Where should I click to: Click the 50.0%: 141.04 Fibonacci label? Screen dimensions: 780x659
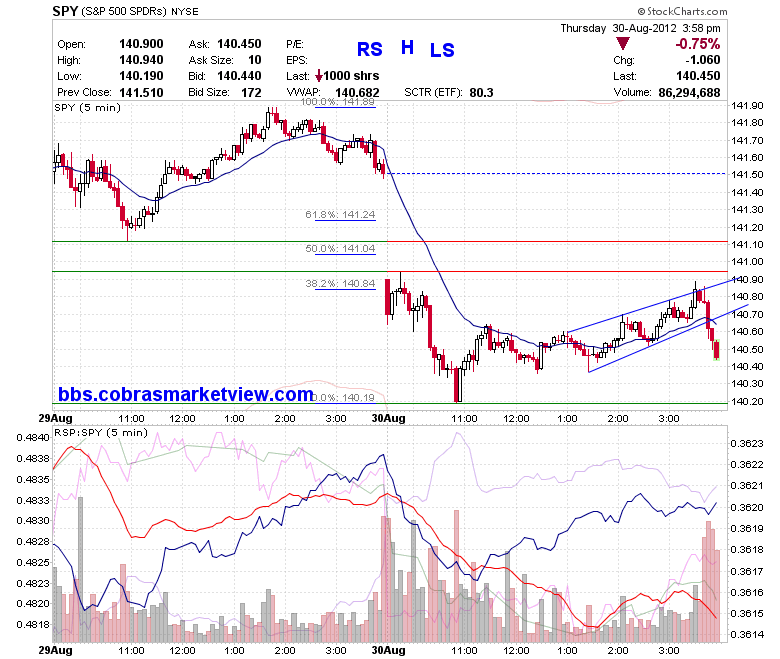[340, 248]
